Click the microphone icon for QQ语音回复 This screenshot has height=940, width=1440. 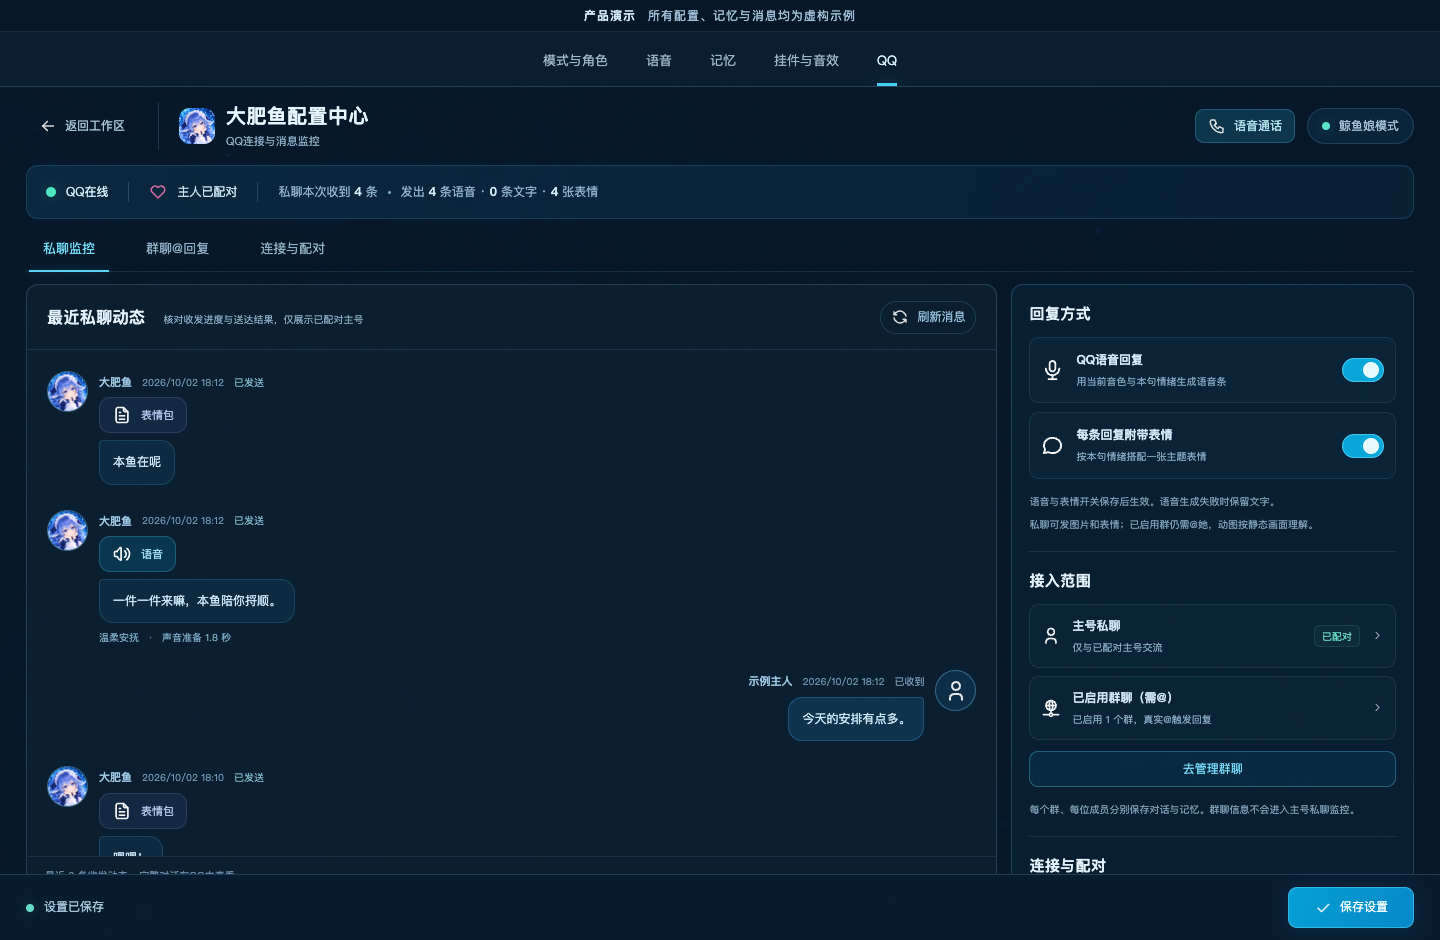(x=1052, y=370)
